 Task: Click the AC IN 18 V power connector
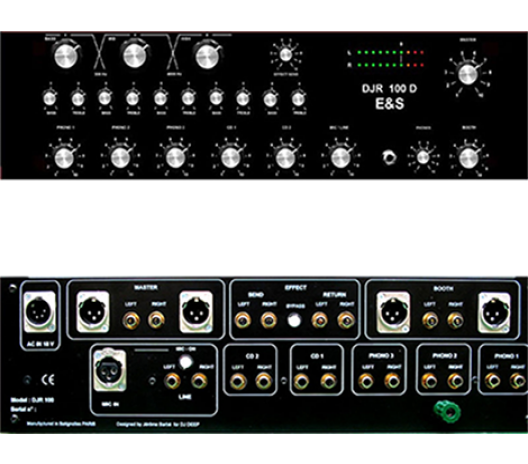point(40,312)
